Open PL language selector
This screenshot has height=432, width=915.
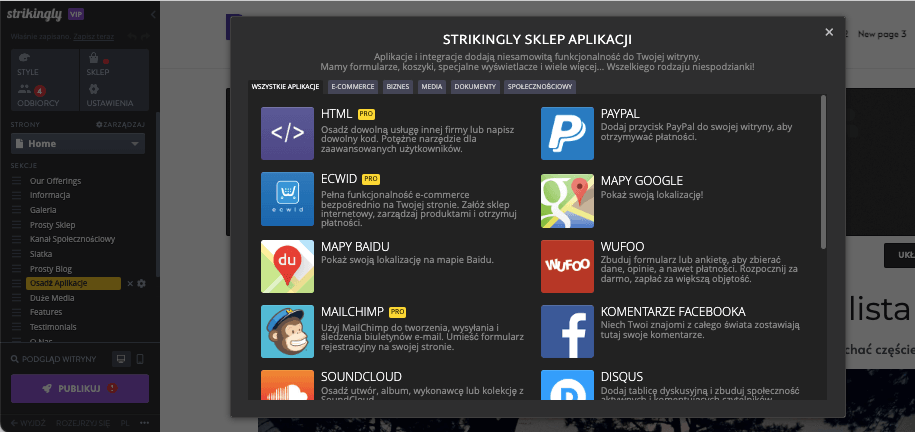tap(125, 423)
